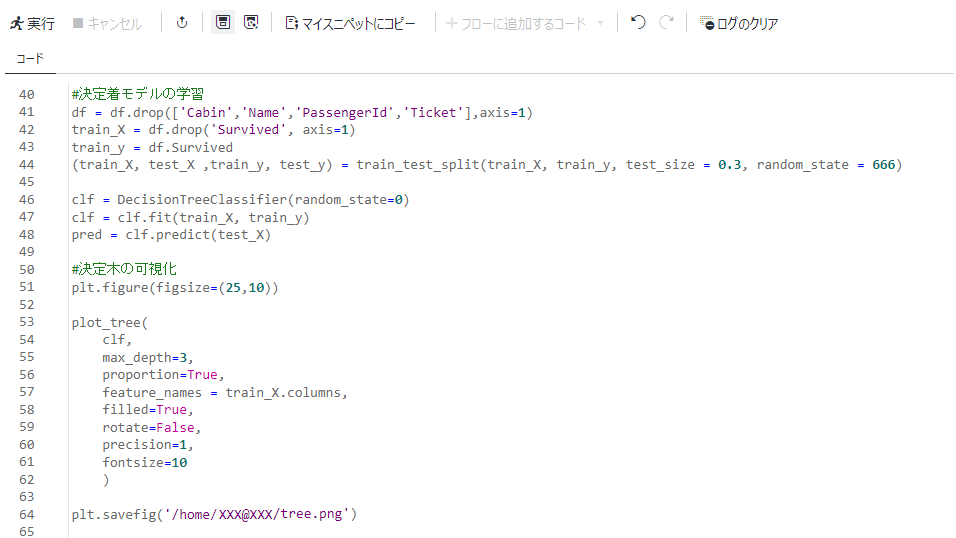
Task: Place cursor on the train_test_split line
Action: tap(487, 165)
